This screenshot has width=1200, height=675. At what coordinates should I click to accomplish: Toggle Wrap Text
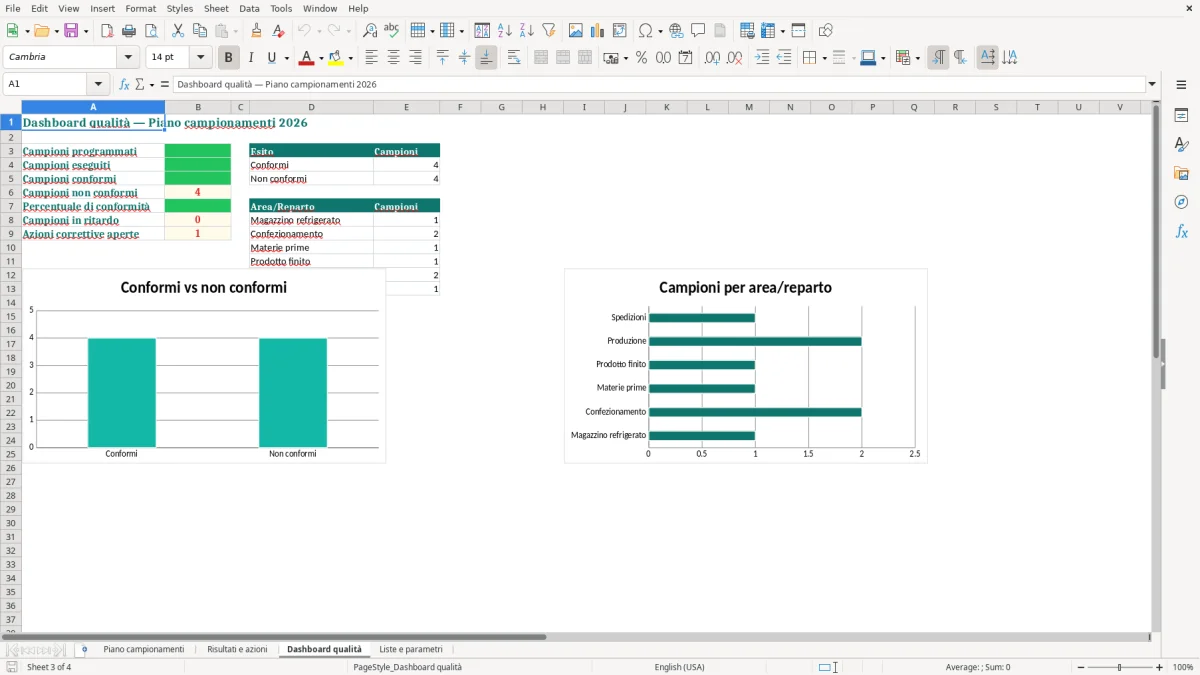pos(514,58)
